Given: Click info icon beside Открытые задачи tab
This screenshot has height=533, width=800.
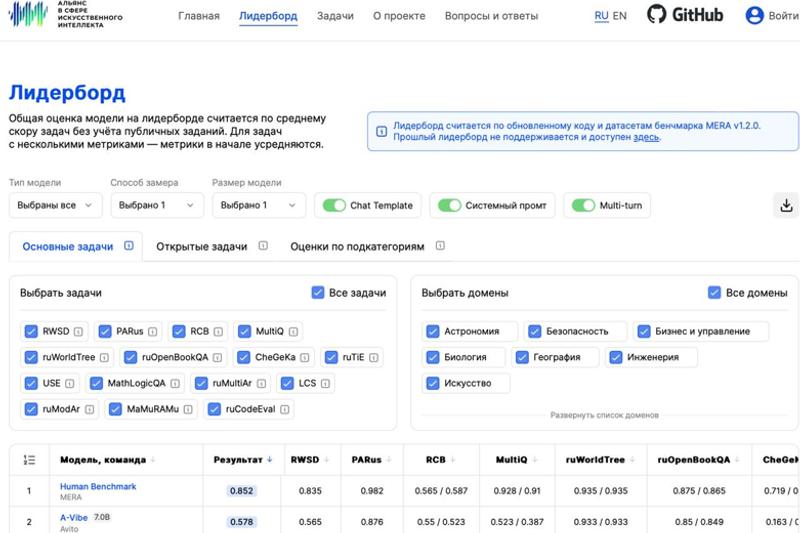Looking at the screenshot, I should tap(263, 245).
